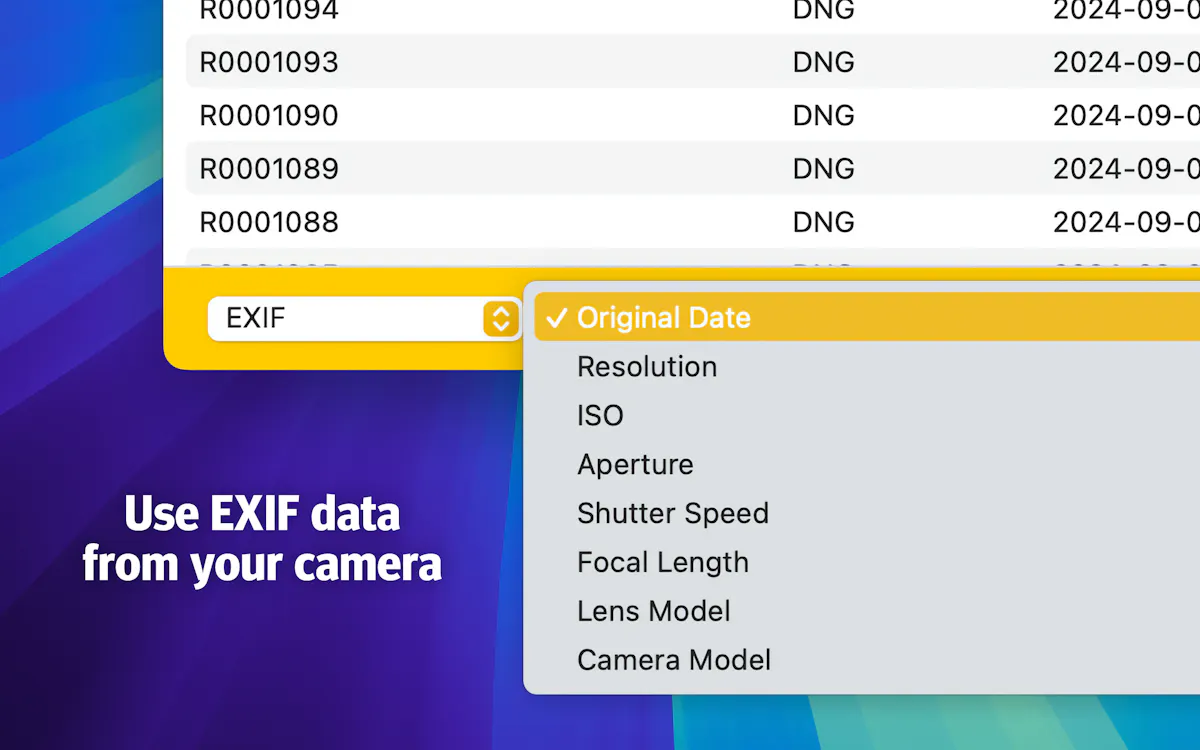
Task: Click the date cell of R0001089
Action: pos(1126,168)
